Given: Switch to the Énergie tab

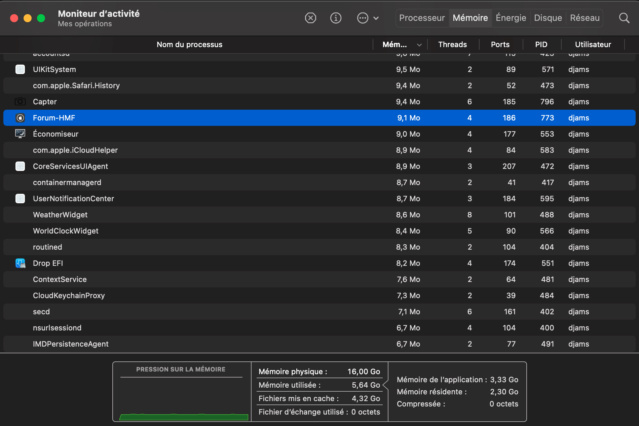Looking at the screenshot, I should click(511, 18).
